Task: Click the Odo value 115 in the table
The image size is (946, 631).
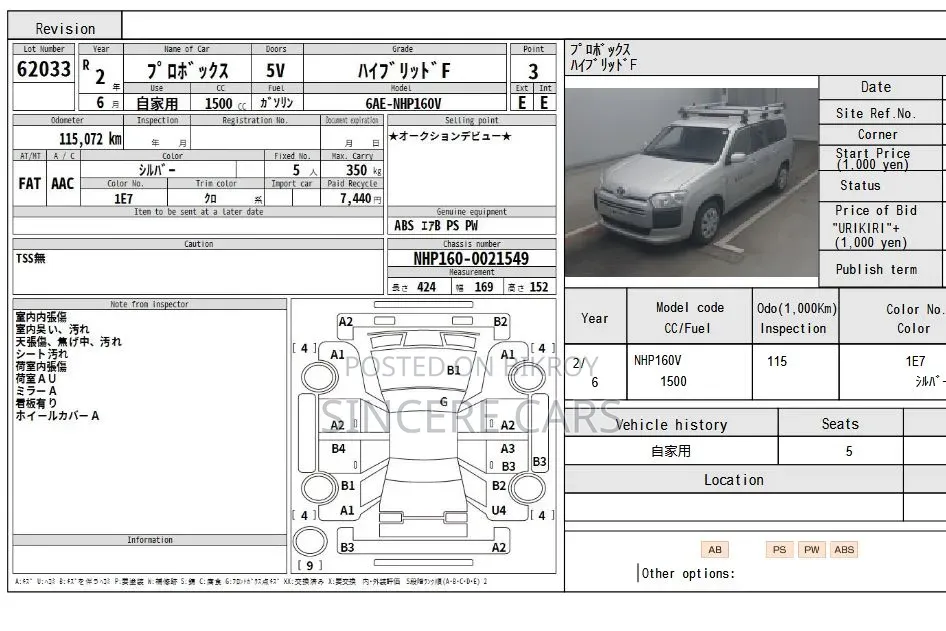Action: pos(777,361)
